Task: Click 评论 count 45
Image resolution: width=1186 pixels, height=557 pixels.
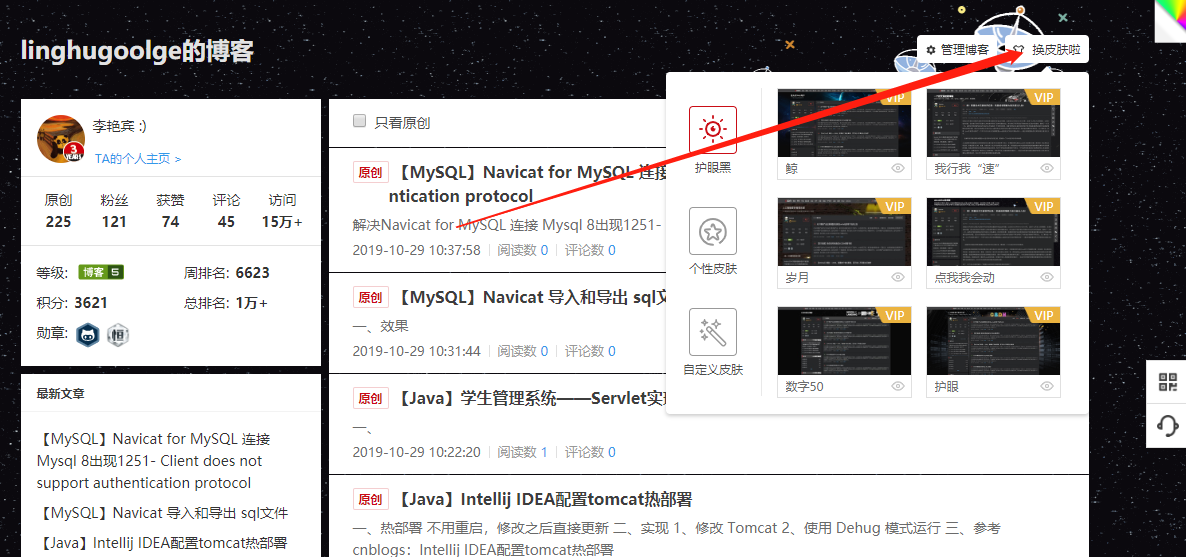Action: (x=226, y=222)
